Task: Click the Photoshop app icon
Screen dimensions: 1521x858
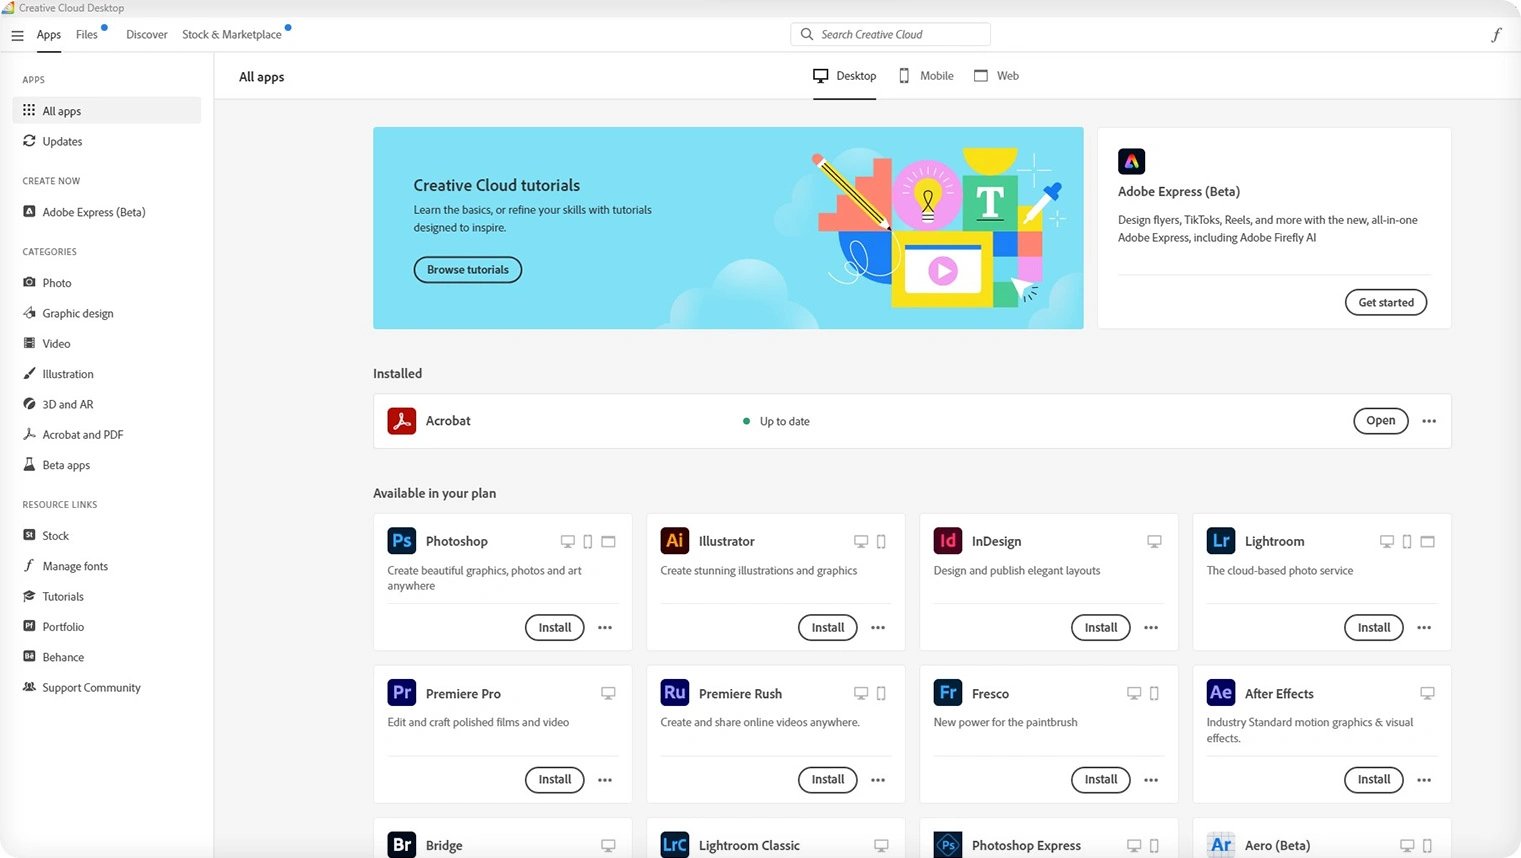Action: point(401,541)
